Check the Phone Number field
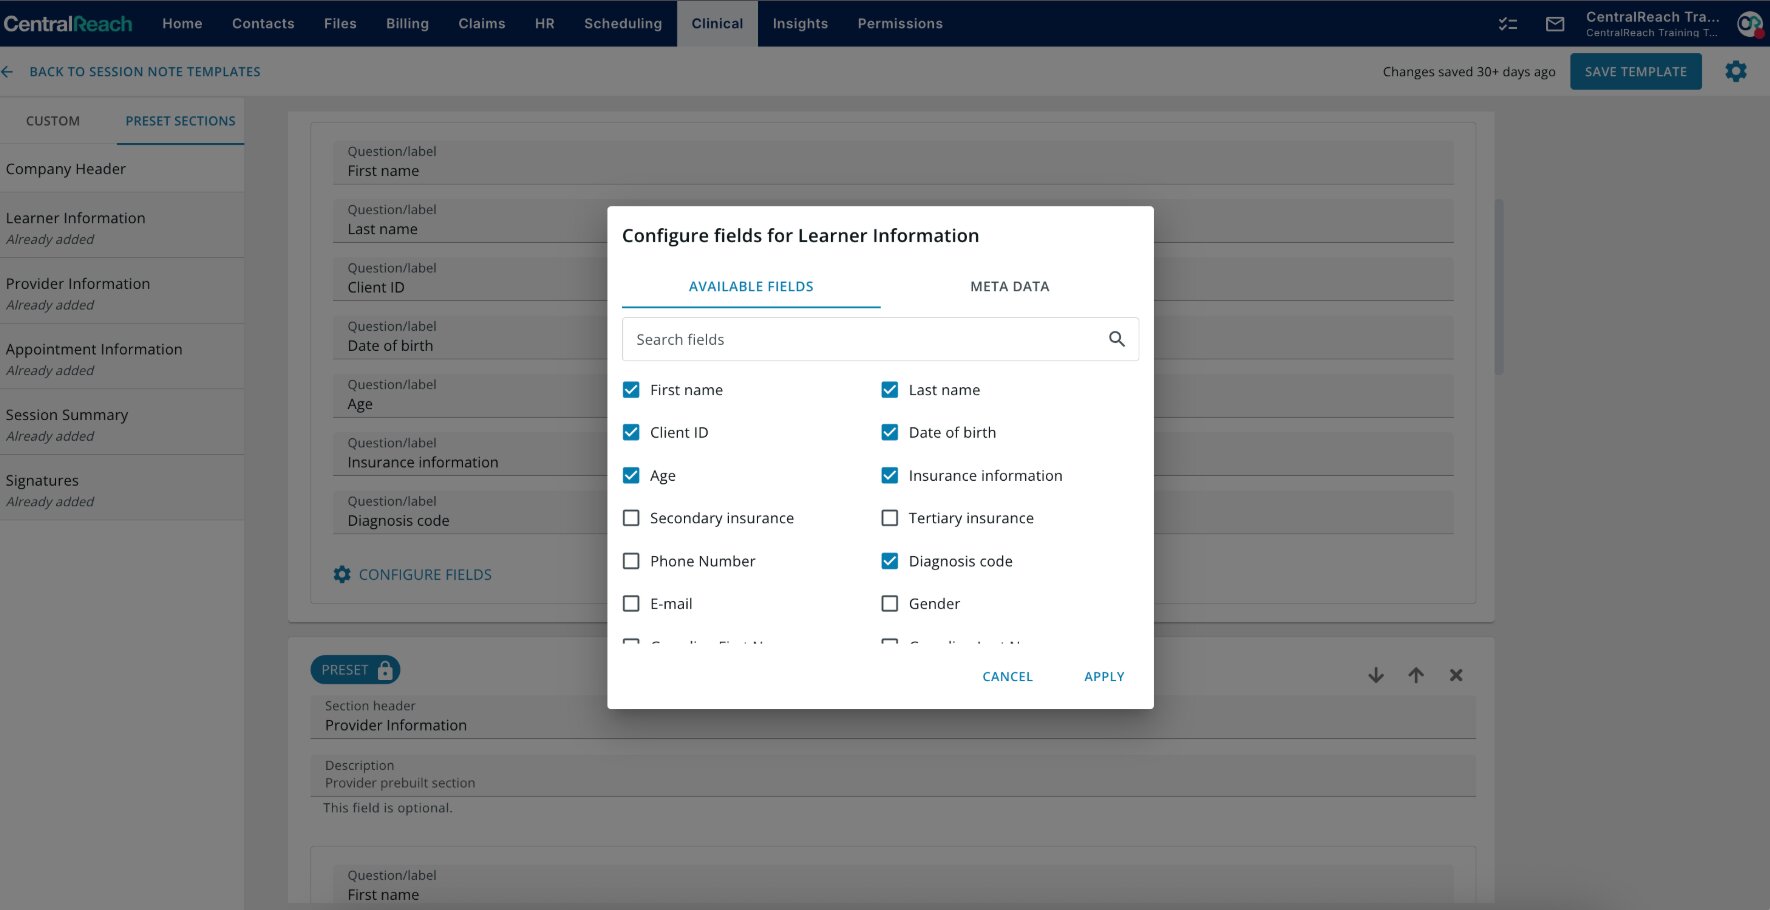Image resolution: width=1770 pixels, height=910 pixels. 631,561
